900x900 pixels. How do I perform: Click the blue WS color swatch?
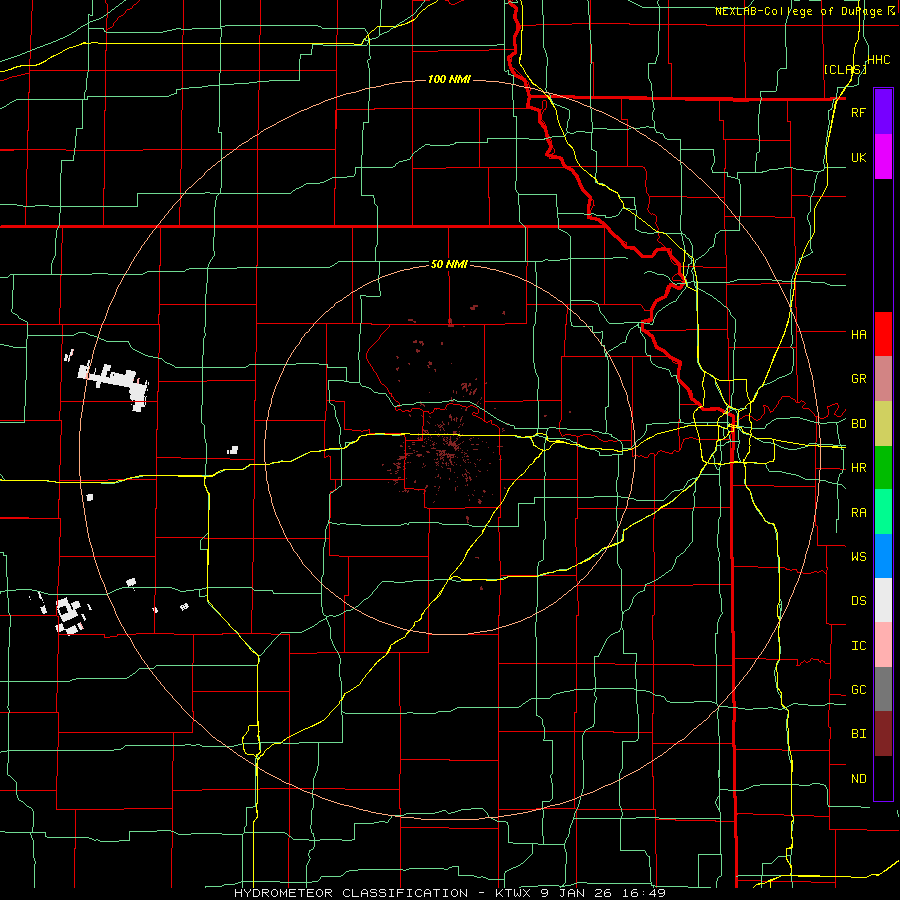(883, 556)
